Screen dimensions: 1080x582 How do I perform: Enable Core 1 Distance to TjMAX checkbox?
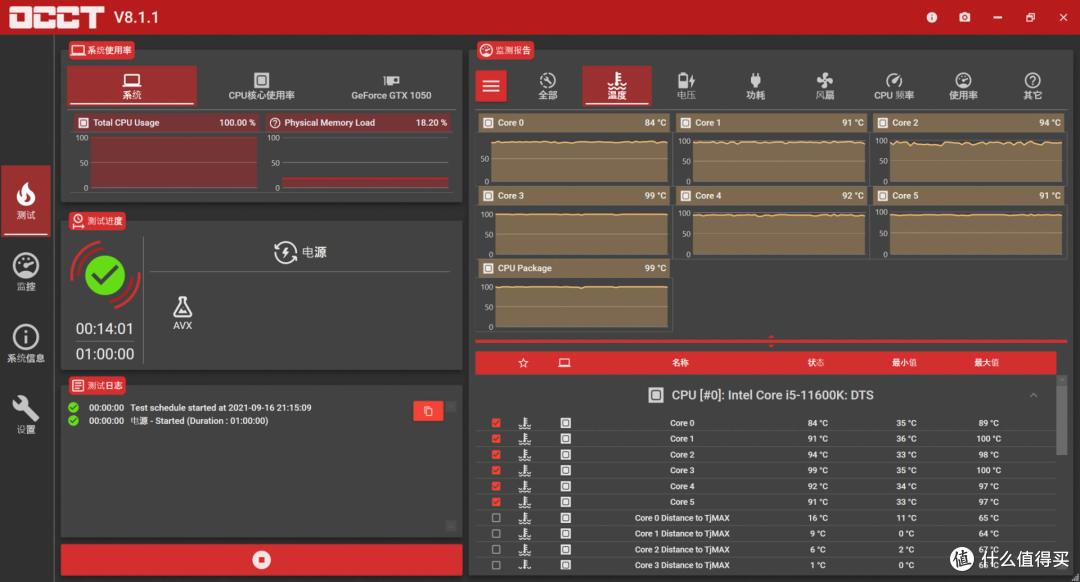tap(496, 534)
